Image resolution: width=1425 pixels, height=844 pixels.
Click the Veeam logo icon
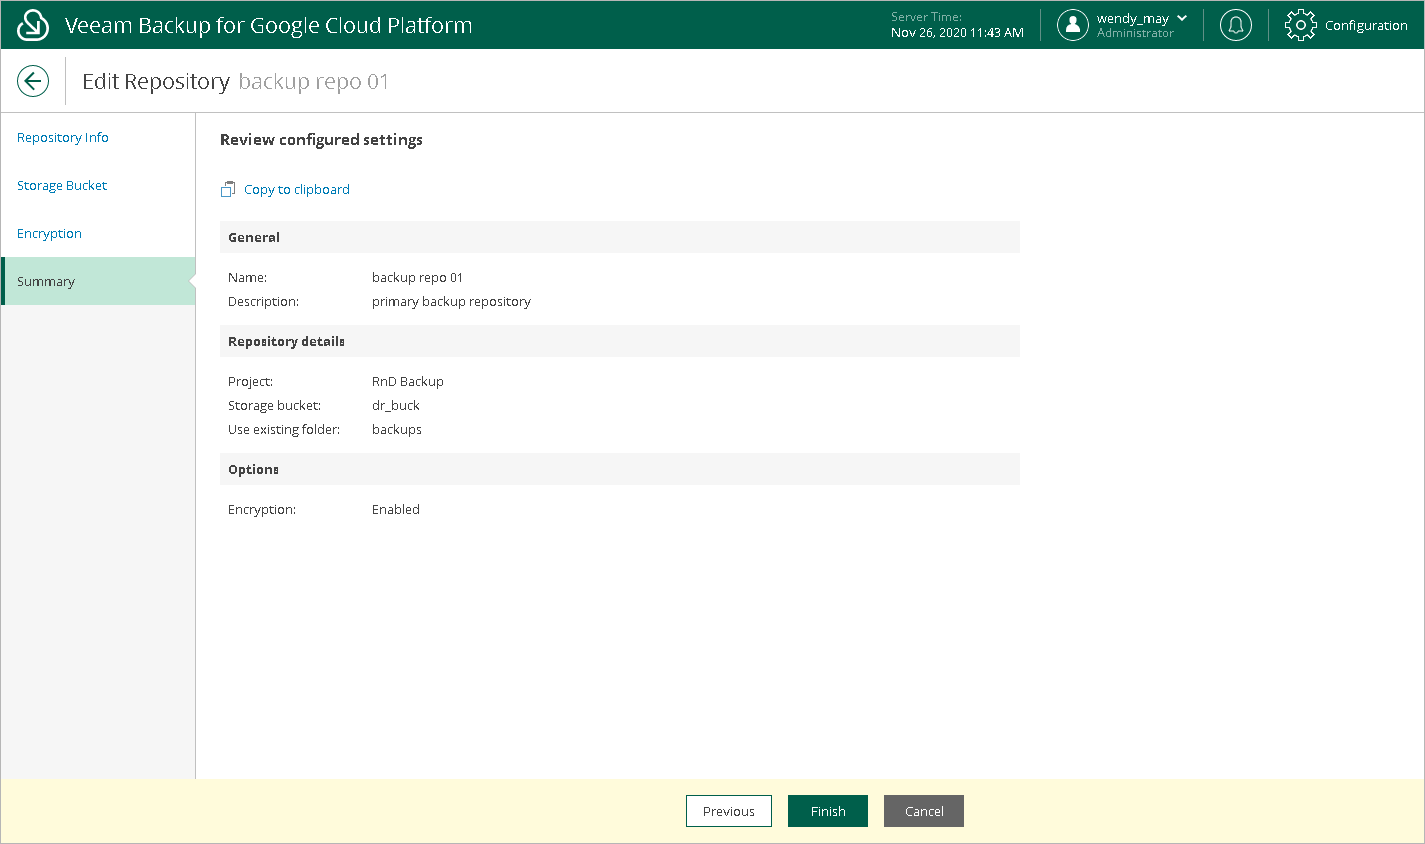(x=33, y=25)
